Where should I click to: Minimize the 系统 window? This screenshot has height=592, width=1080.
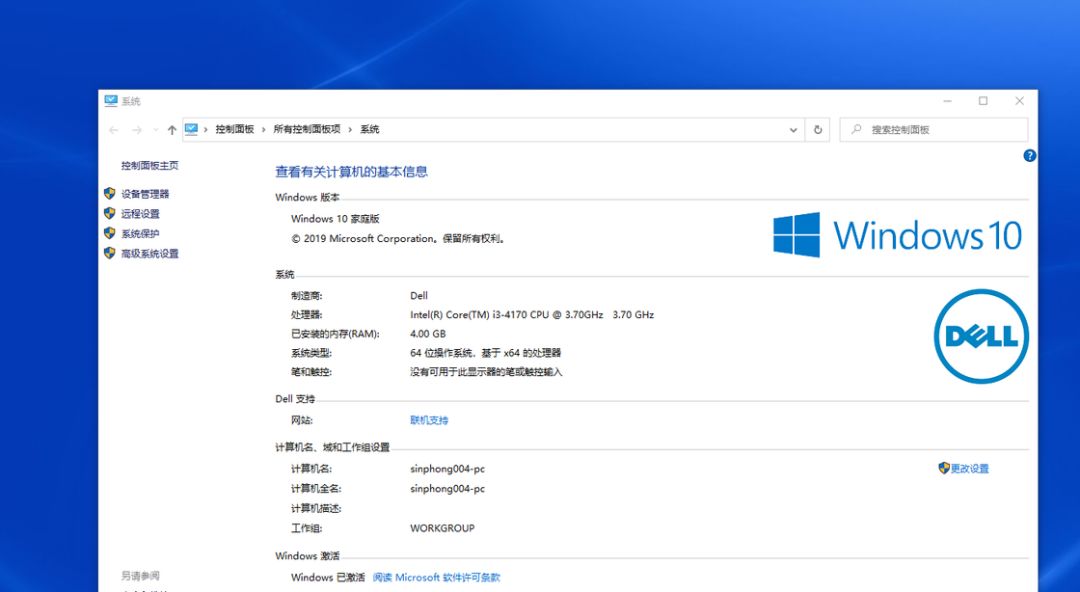coord(948,101)
